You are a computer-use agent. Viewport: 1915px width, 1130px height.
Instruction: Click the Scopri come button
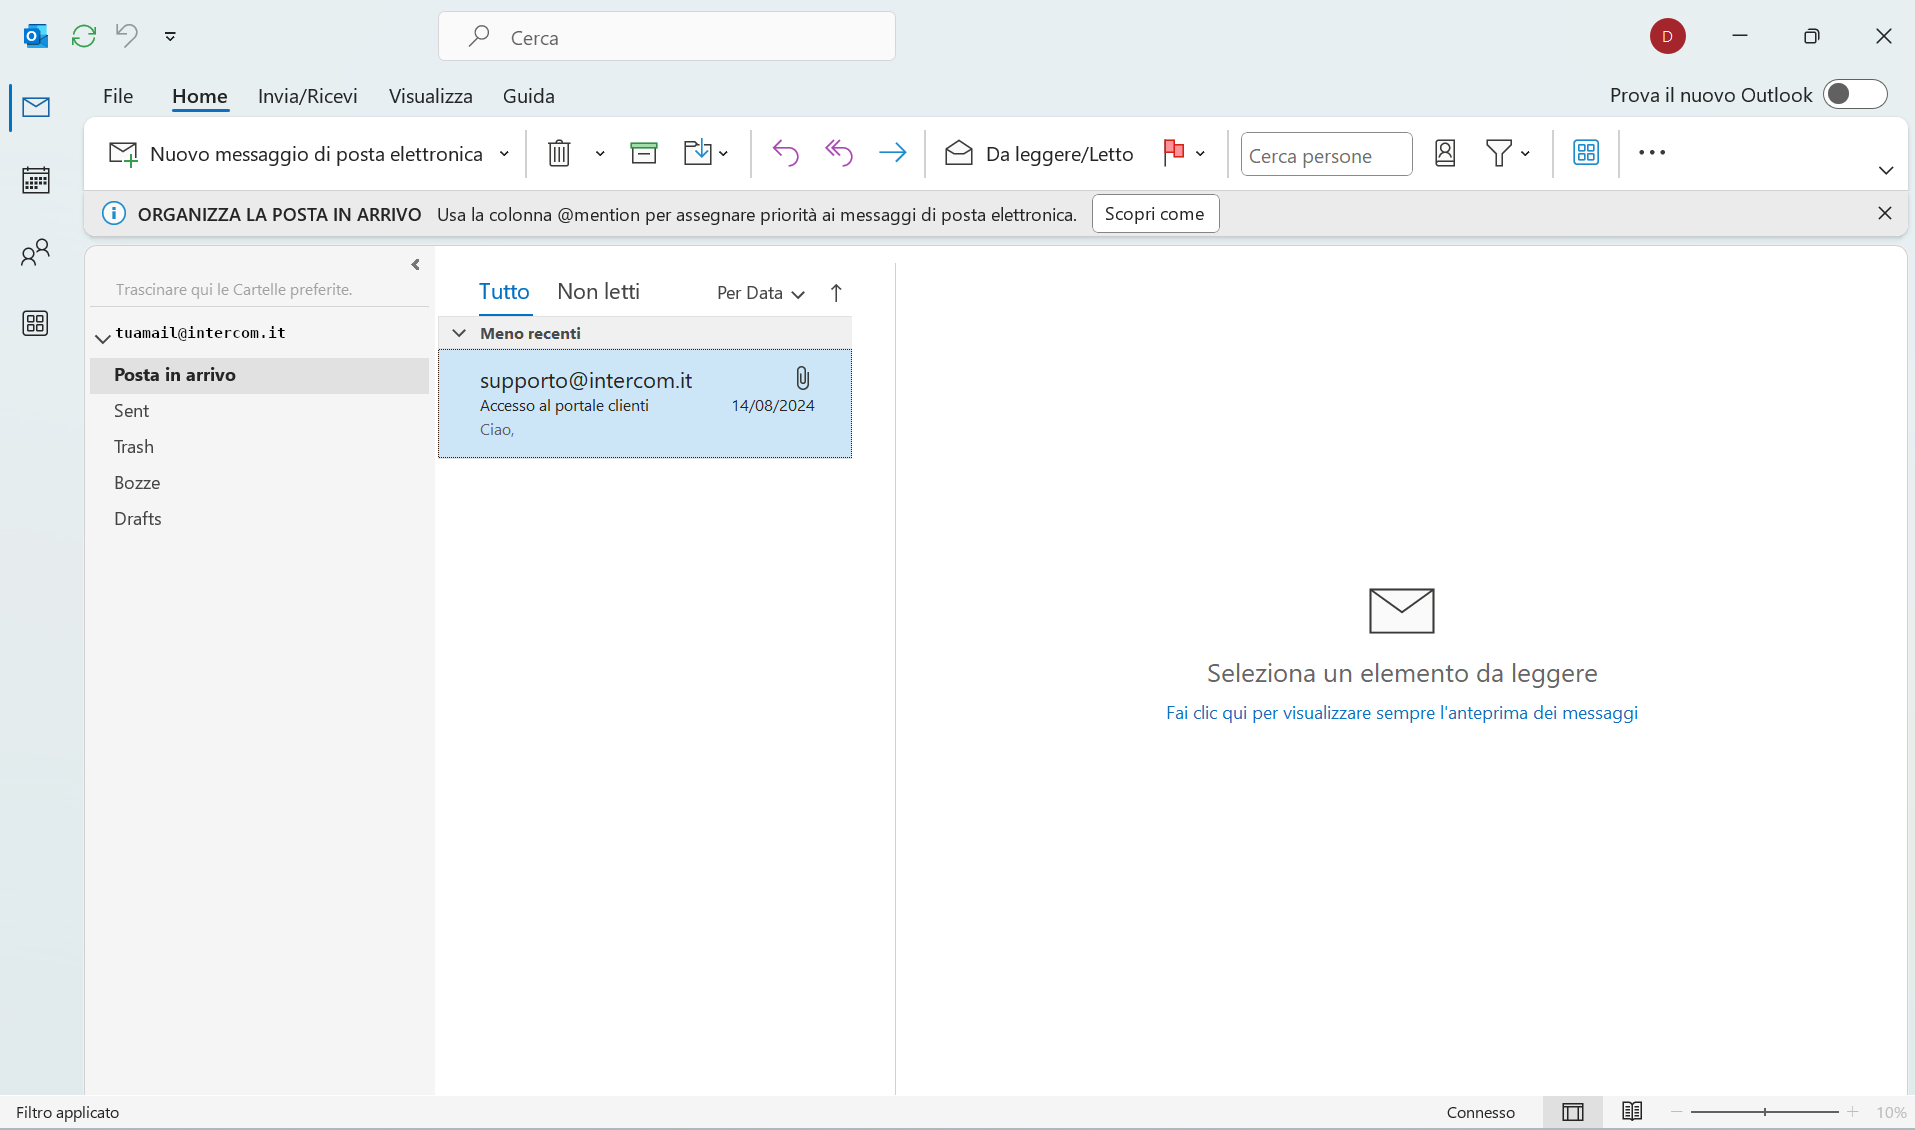[x=1155, y=214]
